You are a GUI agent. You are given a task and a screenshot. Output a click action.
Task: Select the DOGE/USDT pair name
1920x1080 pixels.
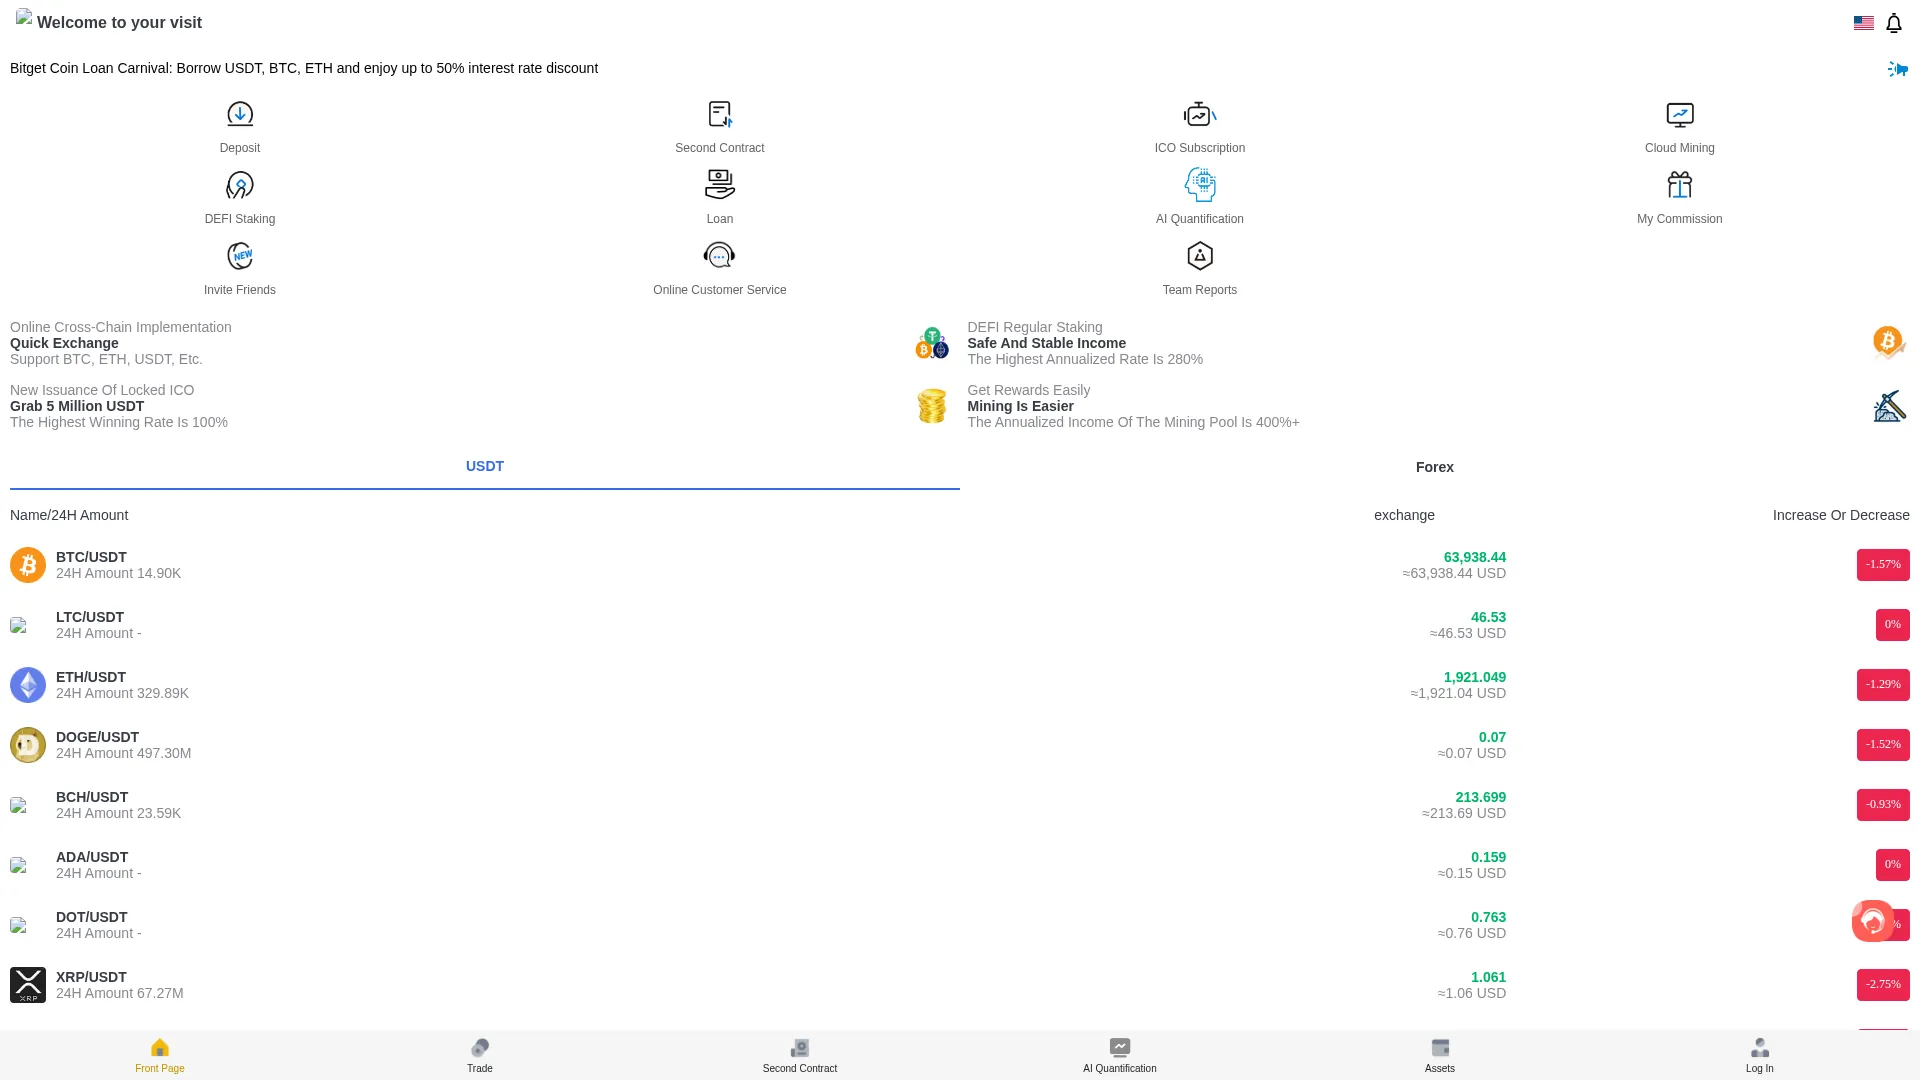pyautogui.click(x=97, y=737)
